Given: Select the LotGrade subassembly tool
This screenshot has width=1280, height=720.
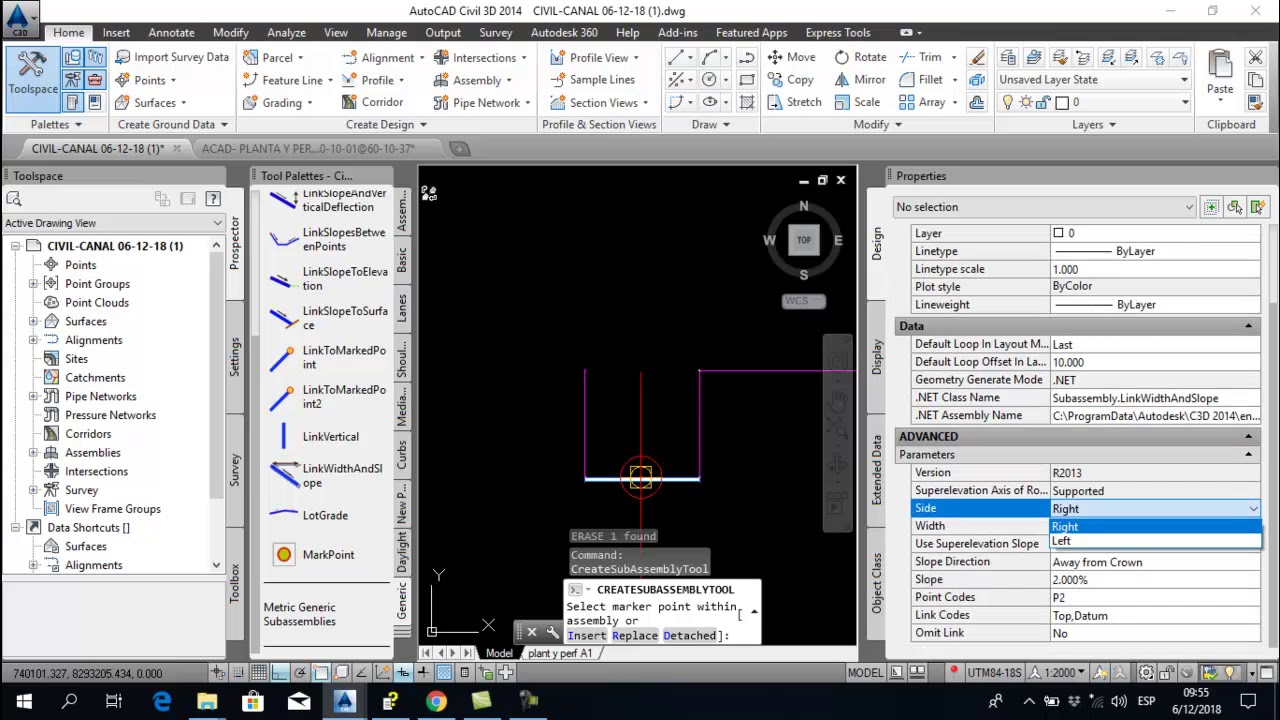Looking at the screenshot, I should [310, 516].
